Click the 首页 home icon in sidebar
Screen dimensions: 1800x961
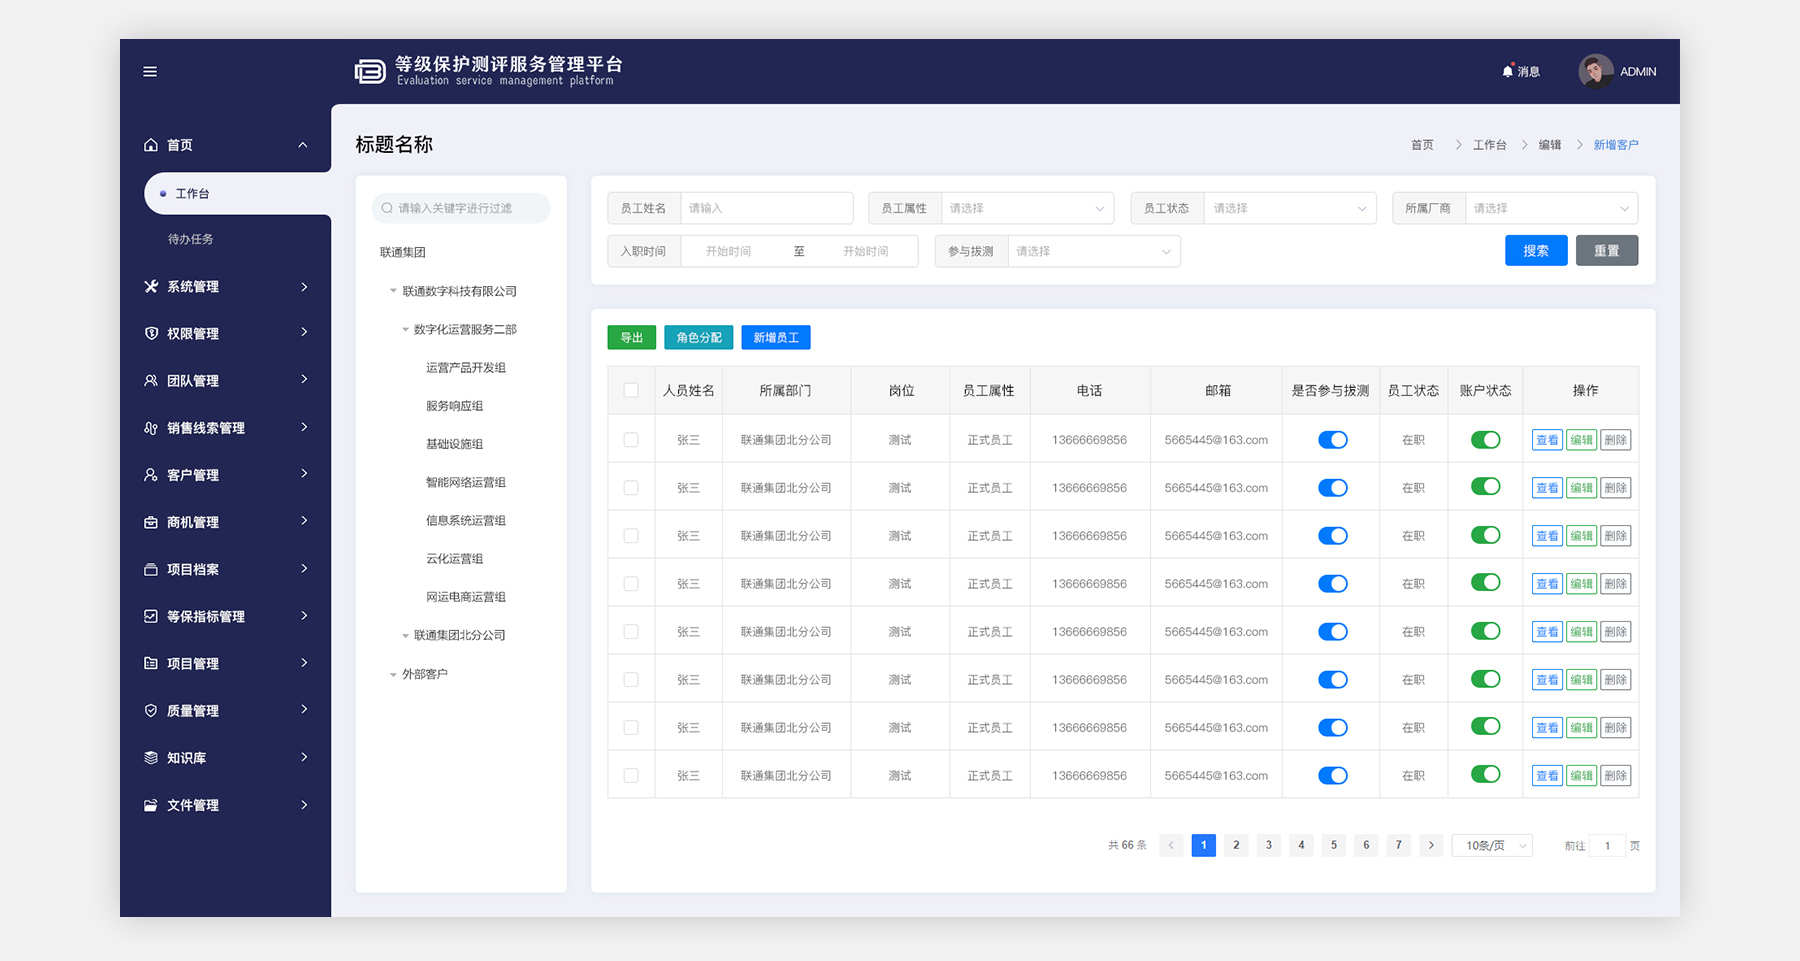tap(151, 145)
